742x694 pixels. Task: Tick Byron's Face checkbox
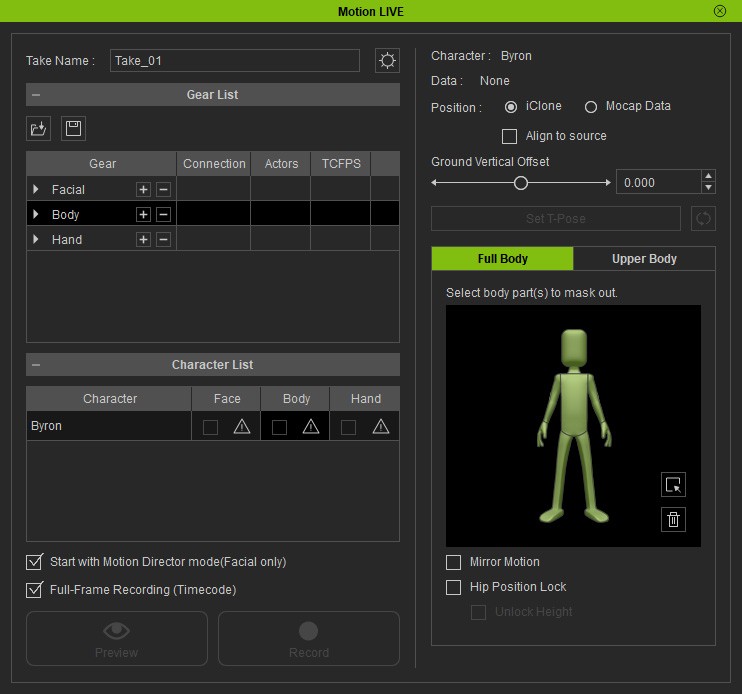coord(210,428)
